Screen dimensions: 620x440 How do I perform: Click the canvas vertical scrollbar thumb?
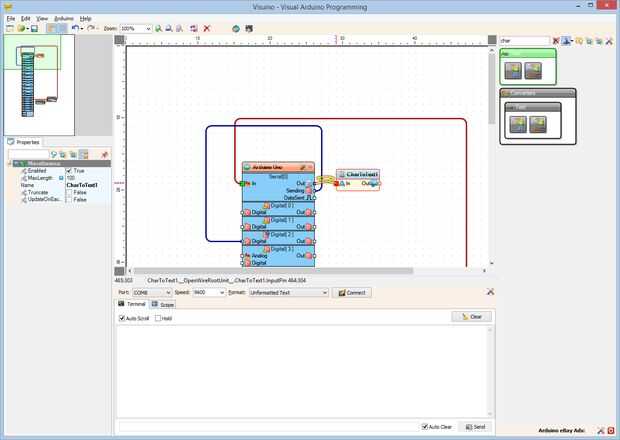click(491, 89)
